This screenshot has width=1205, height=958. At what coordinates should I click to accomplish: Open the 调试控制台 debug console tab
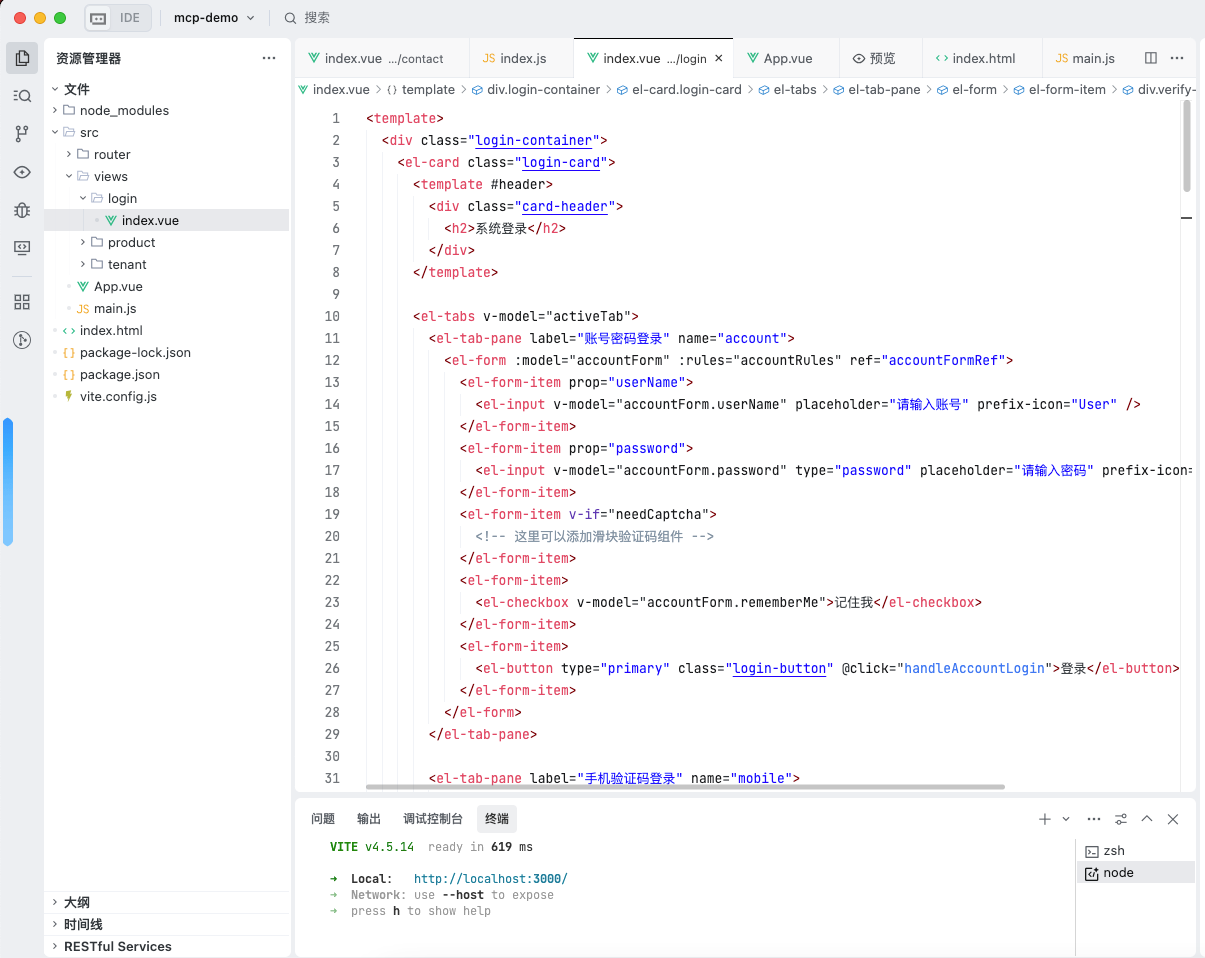(x=433, y=819)
